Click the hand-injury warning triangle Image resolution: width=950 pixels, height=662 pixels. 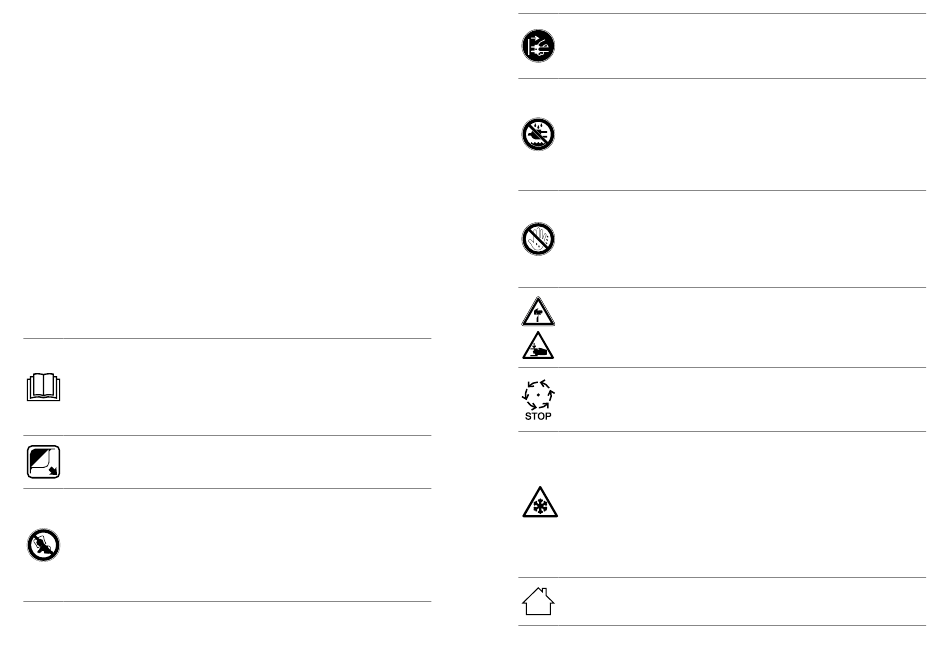pyautogui.click(x=538, y=345)
